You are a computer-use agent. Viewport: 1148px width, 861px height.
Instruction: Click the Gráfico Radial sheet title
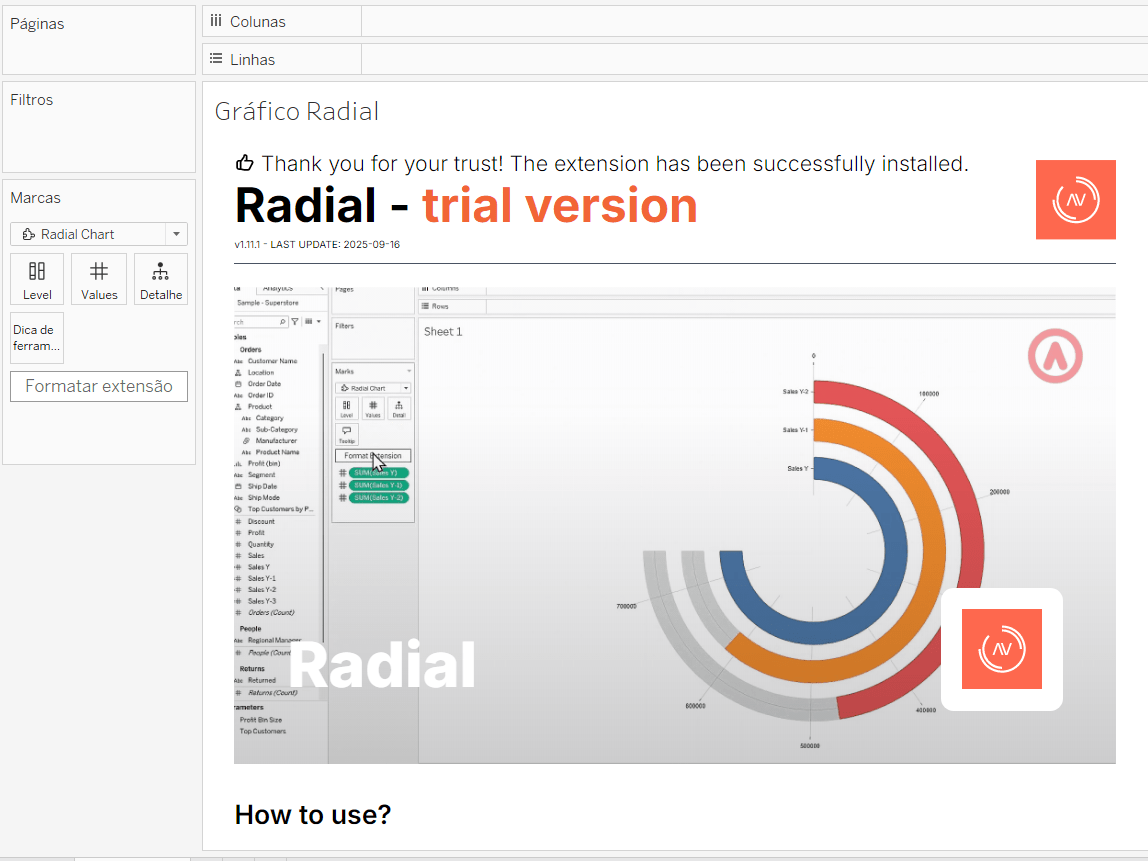tap(297, 111)
